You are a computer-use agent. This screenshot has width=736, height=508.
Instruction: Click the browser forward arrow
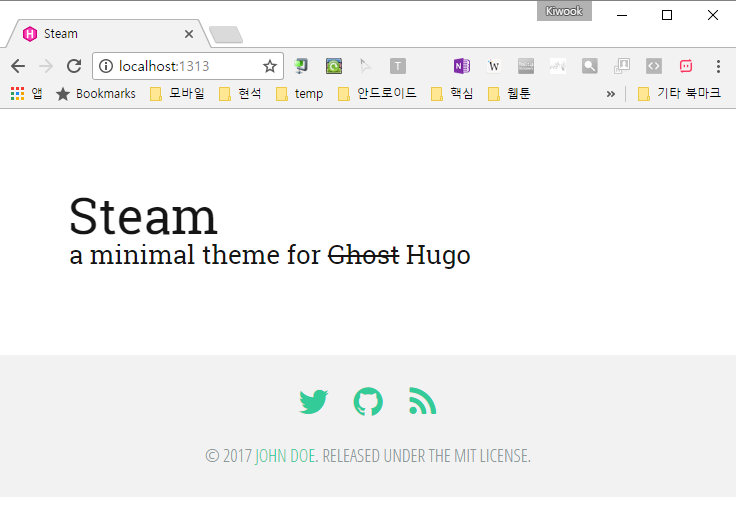46,66
